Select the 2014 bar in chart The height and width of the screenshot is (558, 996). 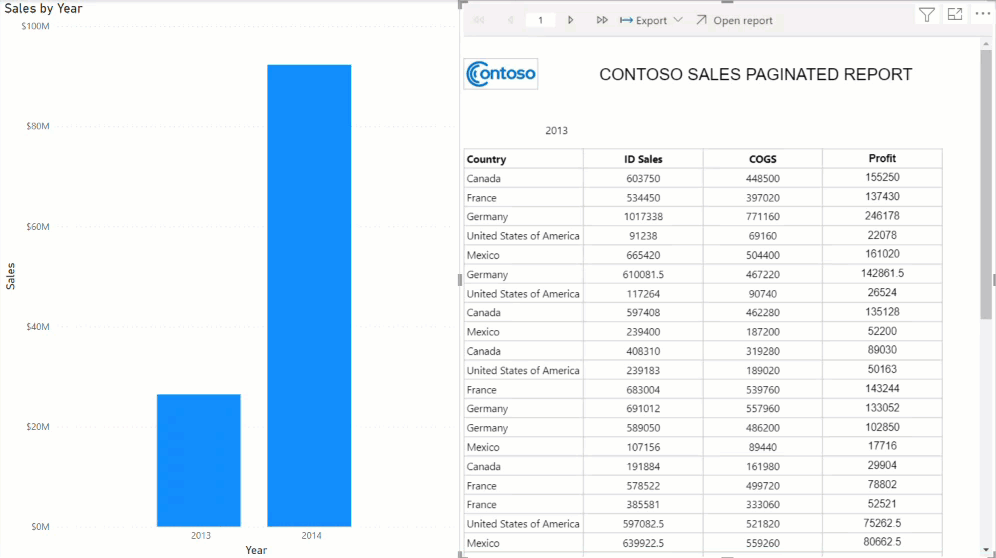pyautogui.click(x=309, y=296)
